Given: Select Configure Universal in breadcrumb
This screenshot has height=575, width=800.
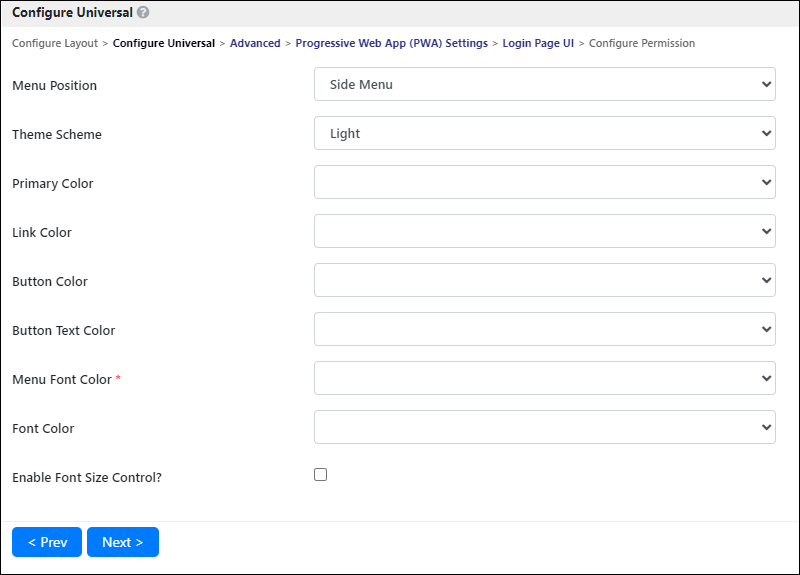Looking at the screenshot, I should pos(164,43).
